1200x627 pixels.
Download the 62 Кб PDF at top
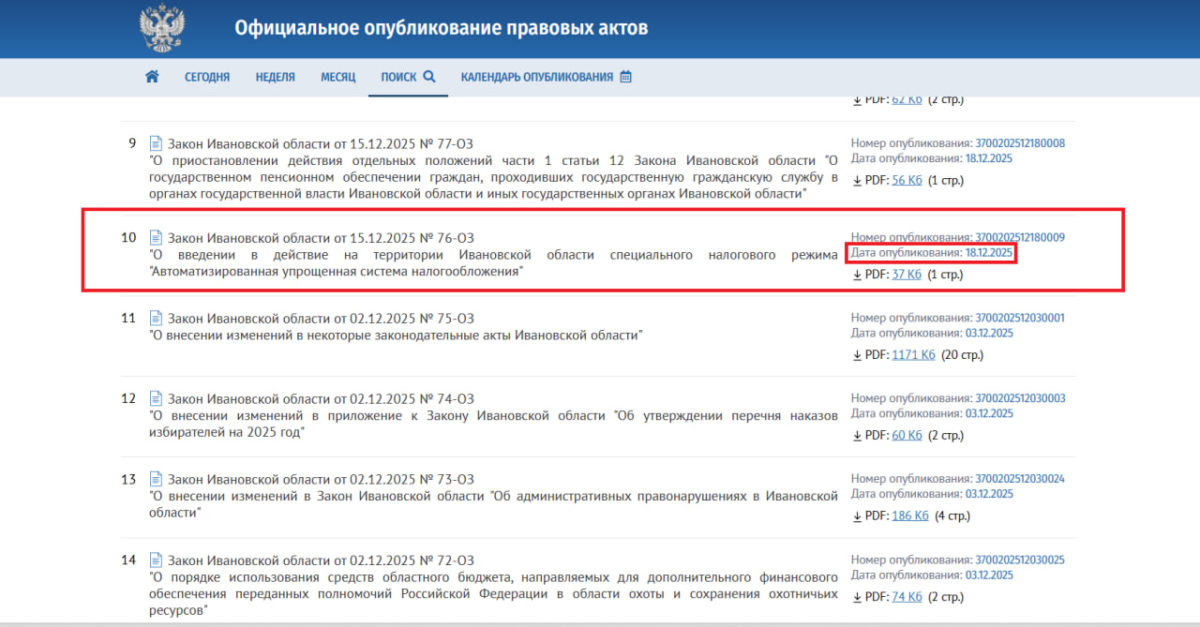tap(906, 100)
